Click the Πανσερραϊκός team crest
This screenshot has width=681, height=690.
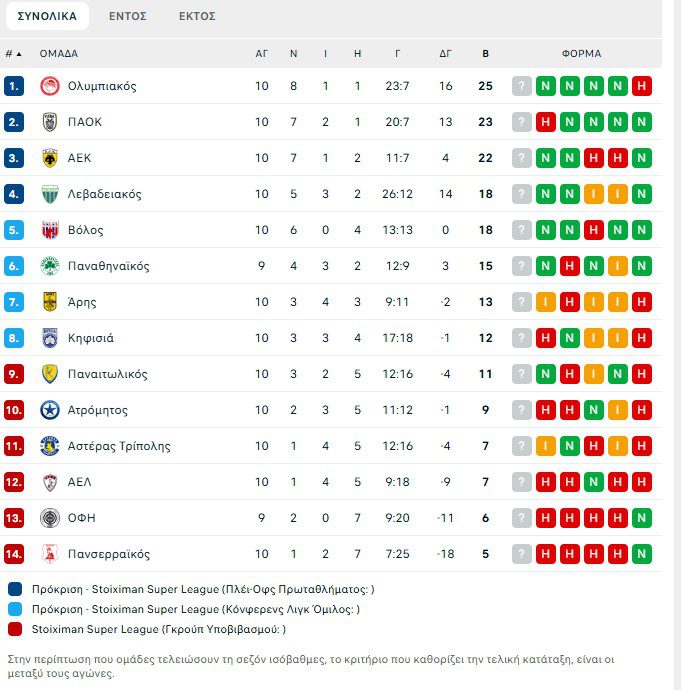point(49,554)
